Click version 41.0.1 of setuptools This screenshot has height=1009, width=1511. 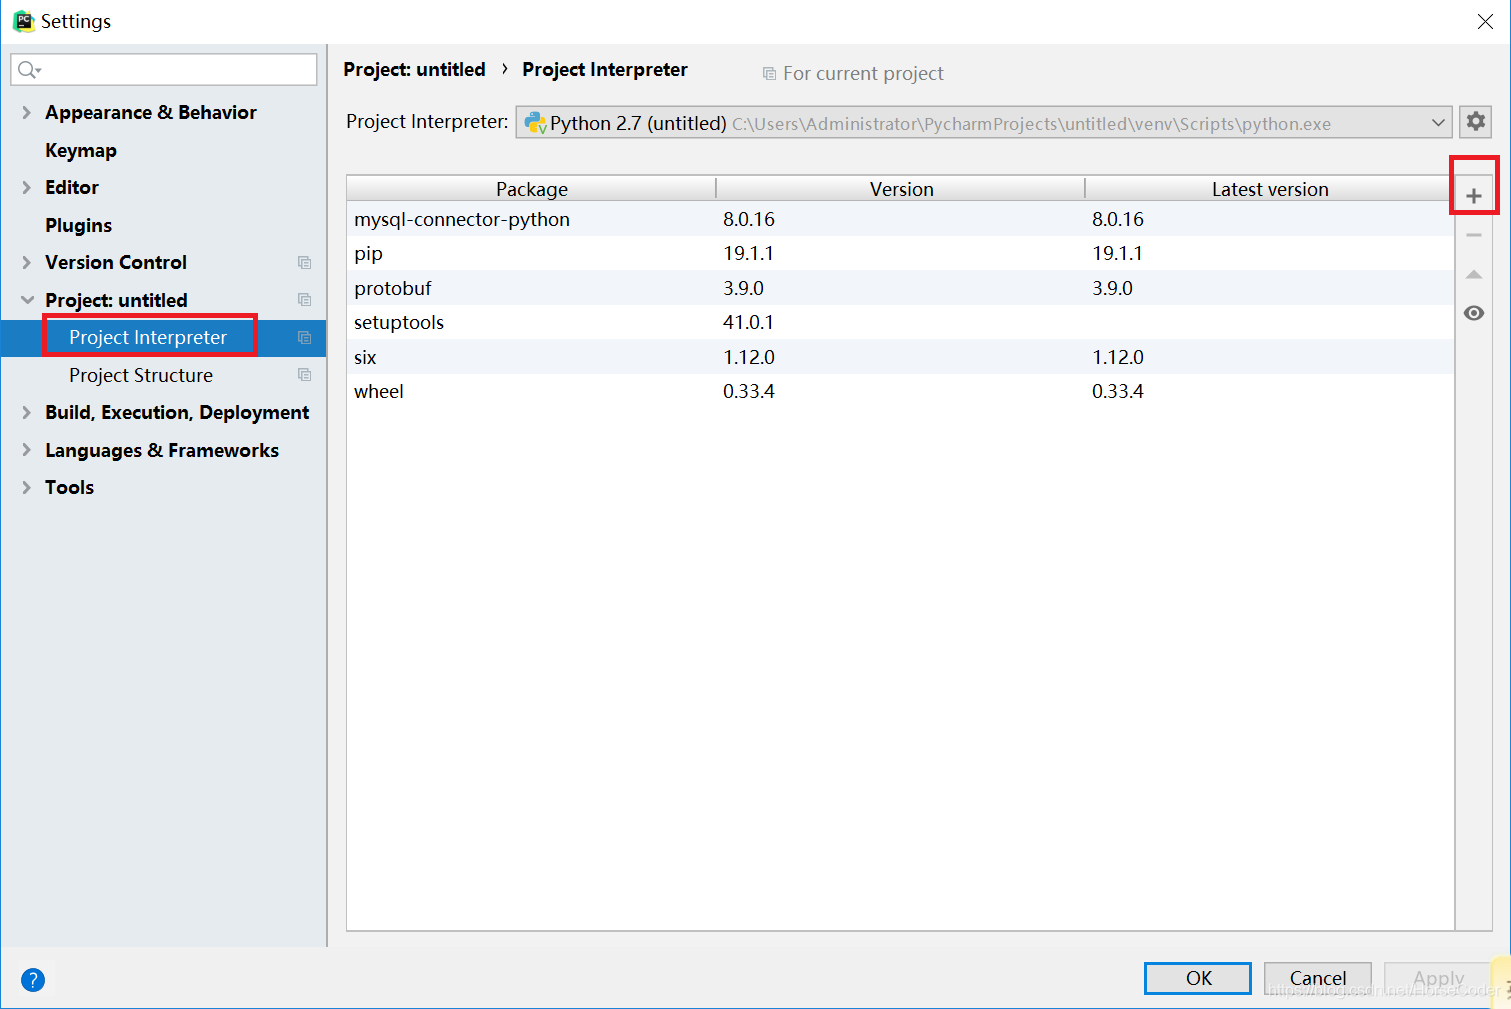point(748,323)
